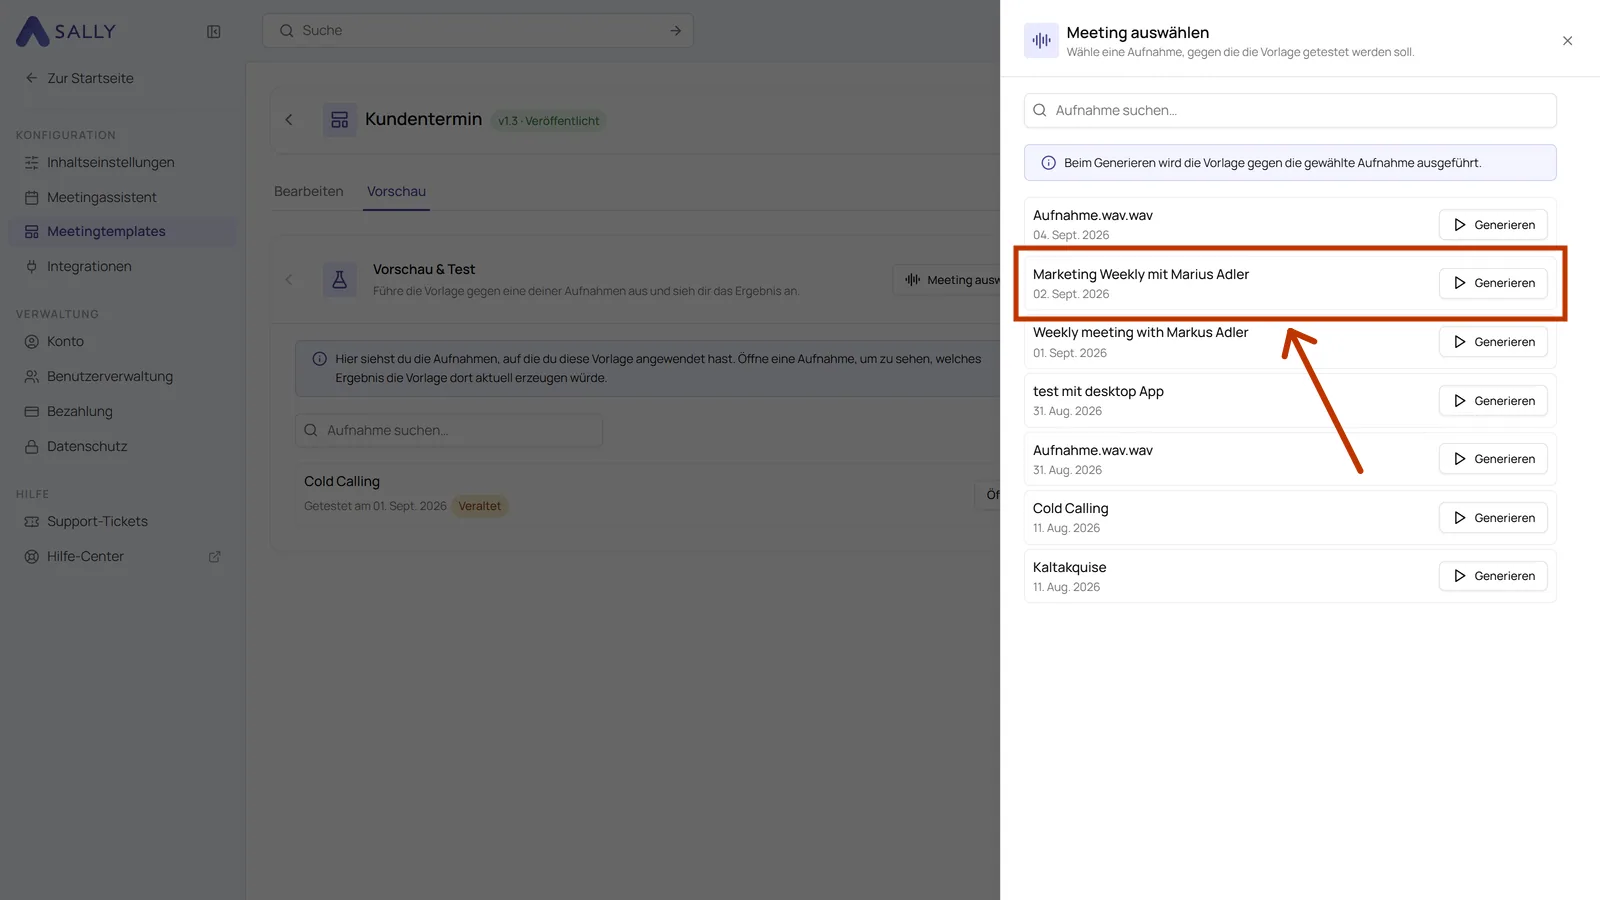
Task: Close the Meeting auswählen panel
Action: [x=1567, y=41]
